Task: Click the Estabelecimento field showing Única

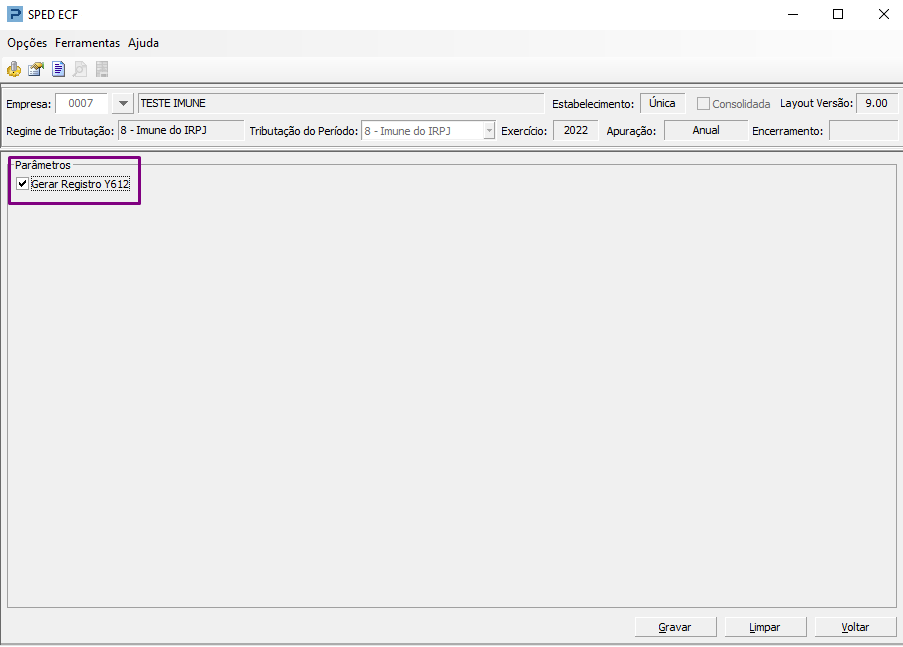Action: pyautogui.click(x=662, y=104)
